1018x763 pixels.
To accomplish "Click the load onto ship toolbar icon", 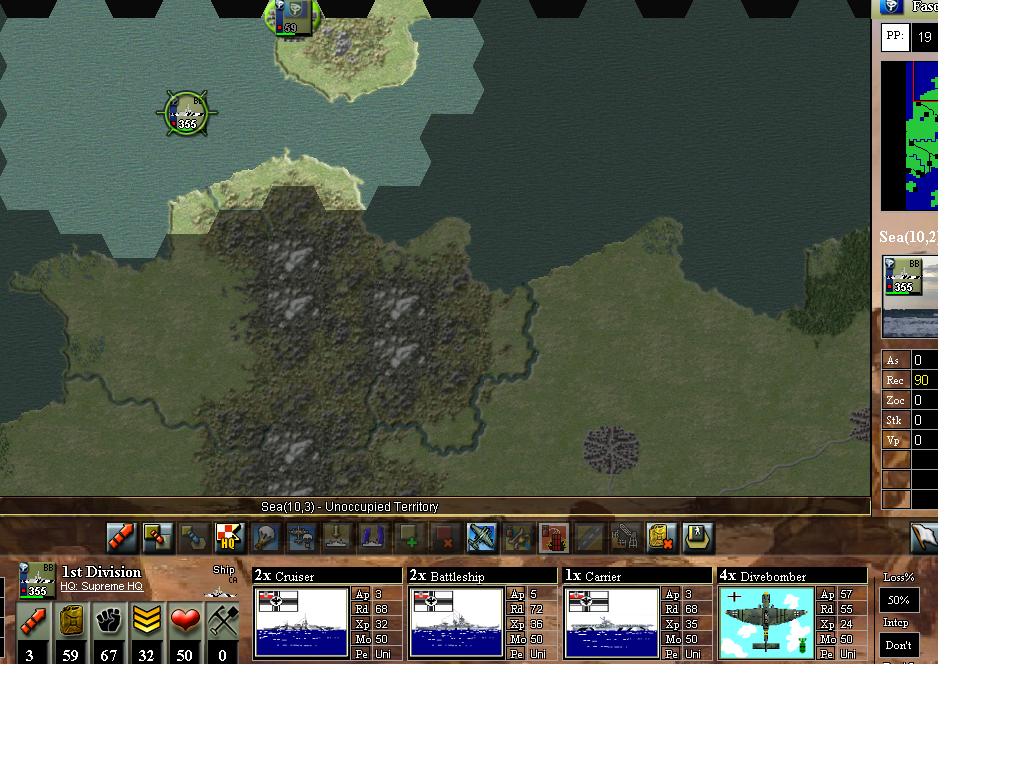I will click(x=338, y=538).
